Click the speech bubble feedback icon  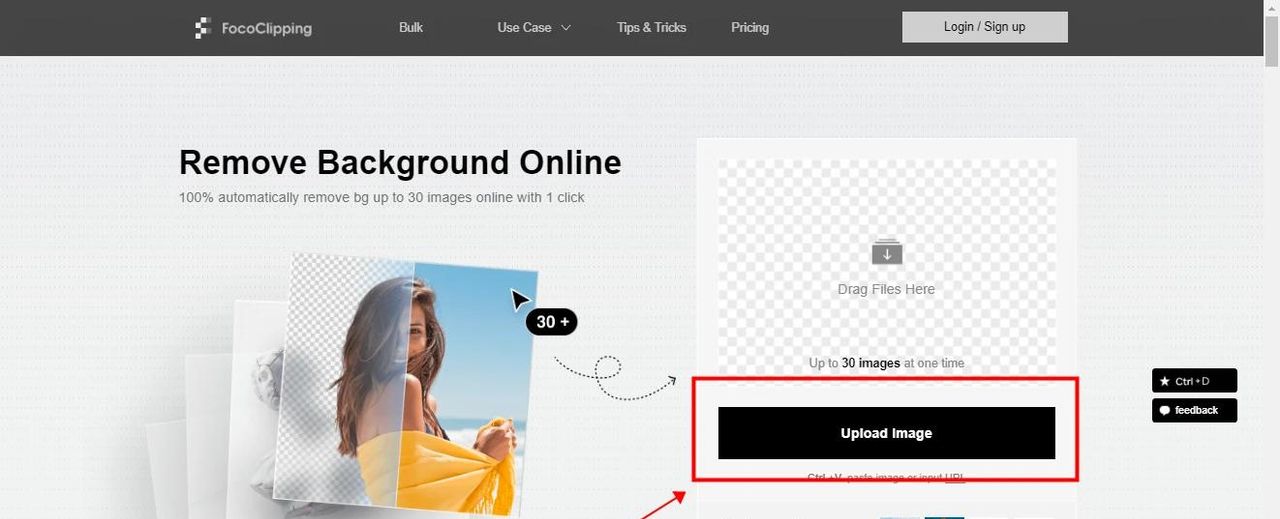pos(1164,410)
